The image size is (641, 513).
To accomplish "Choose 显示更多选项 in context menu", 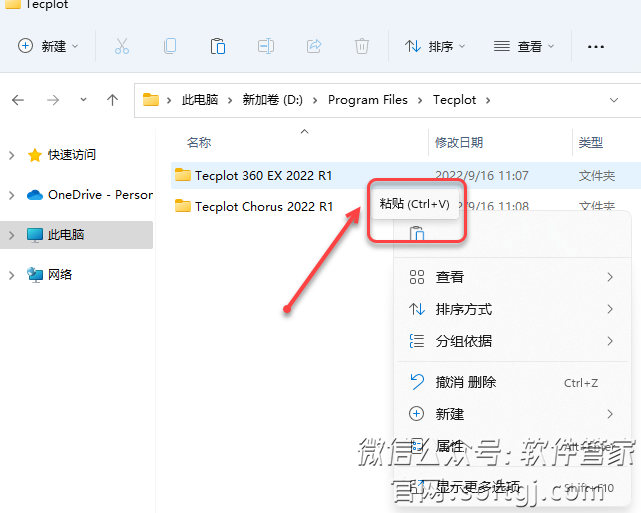I will 512,487.
